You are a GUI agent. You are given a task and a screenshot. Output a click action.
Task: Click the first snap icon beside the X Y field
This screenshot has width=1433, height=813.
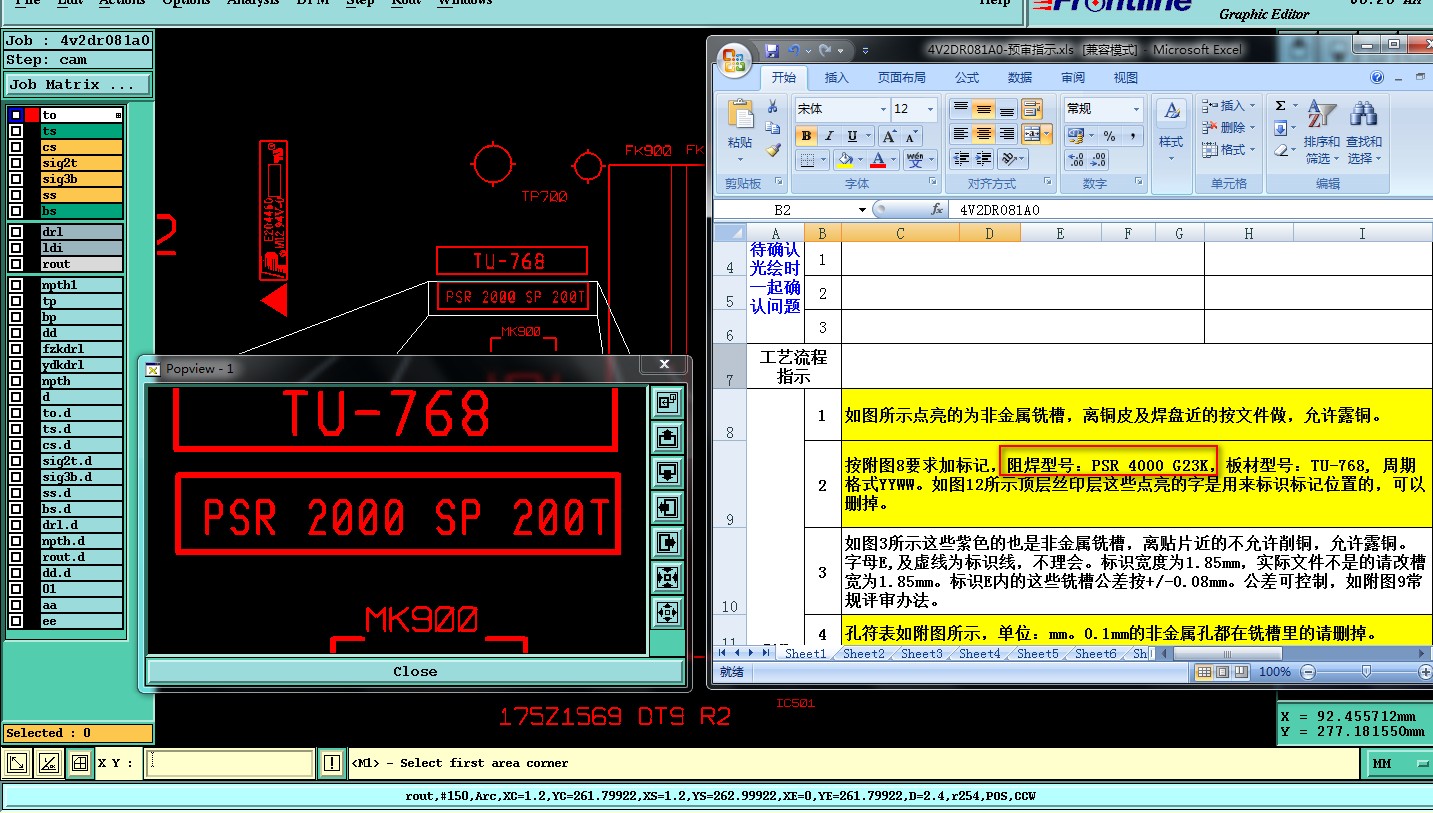click(x=17, y=764)
